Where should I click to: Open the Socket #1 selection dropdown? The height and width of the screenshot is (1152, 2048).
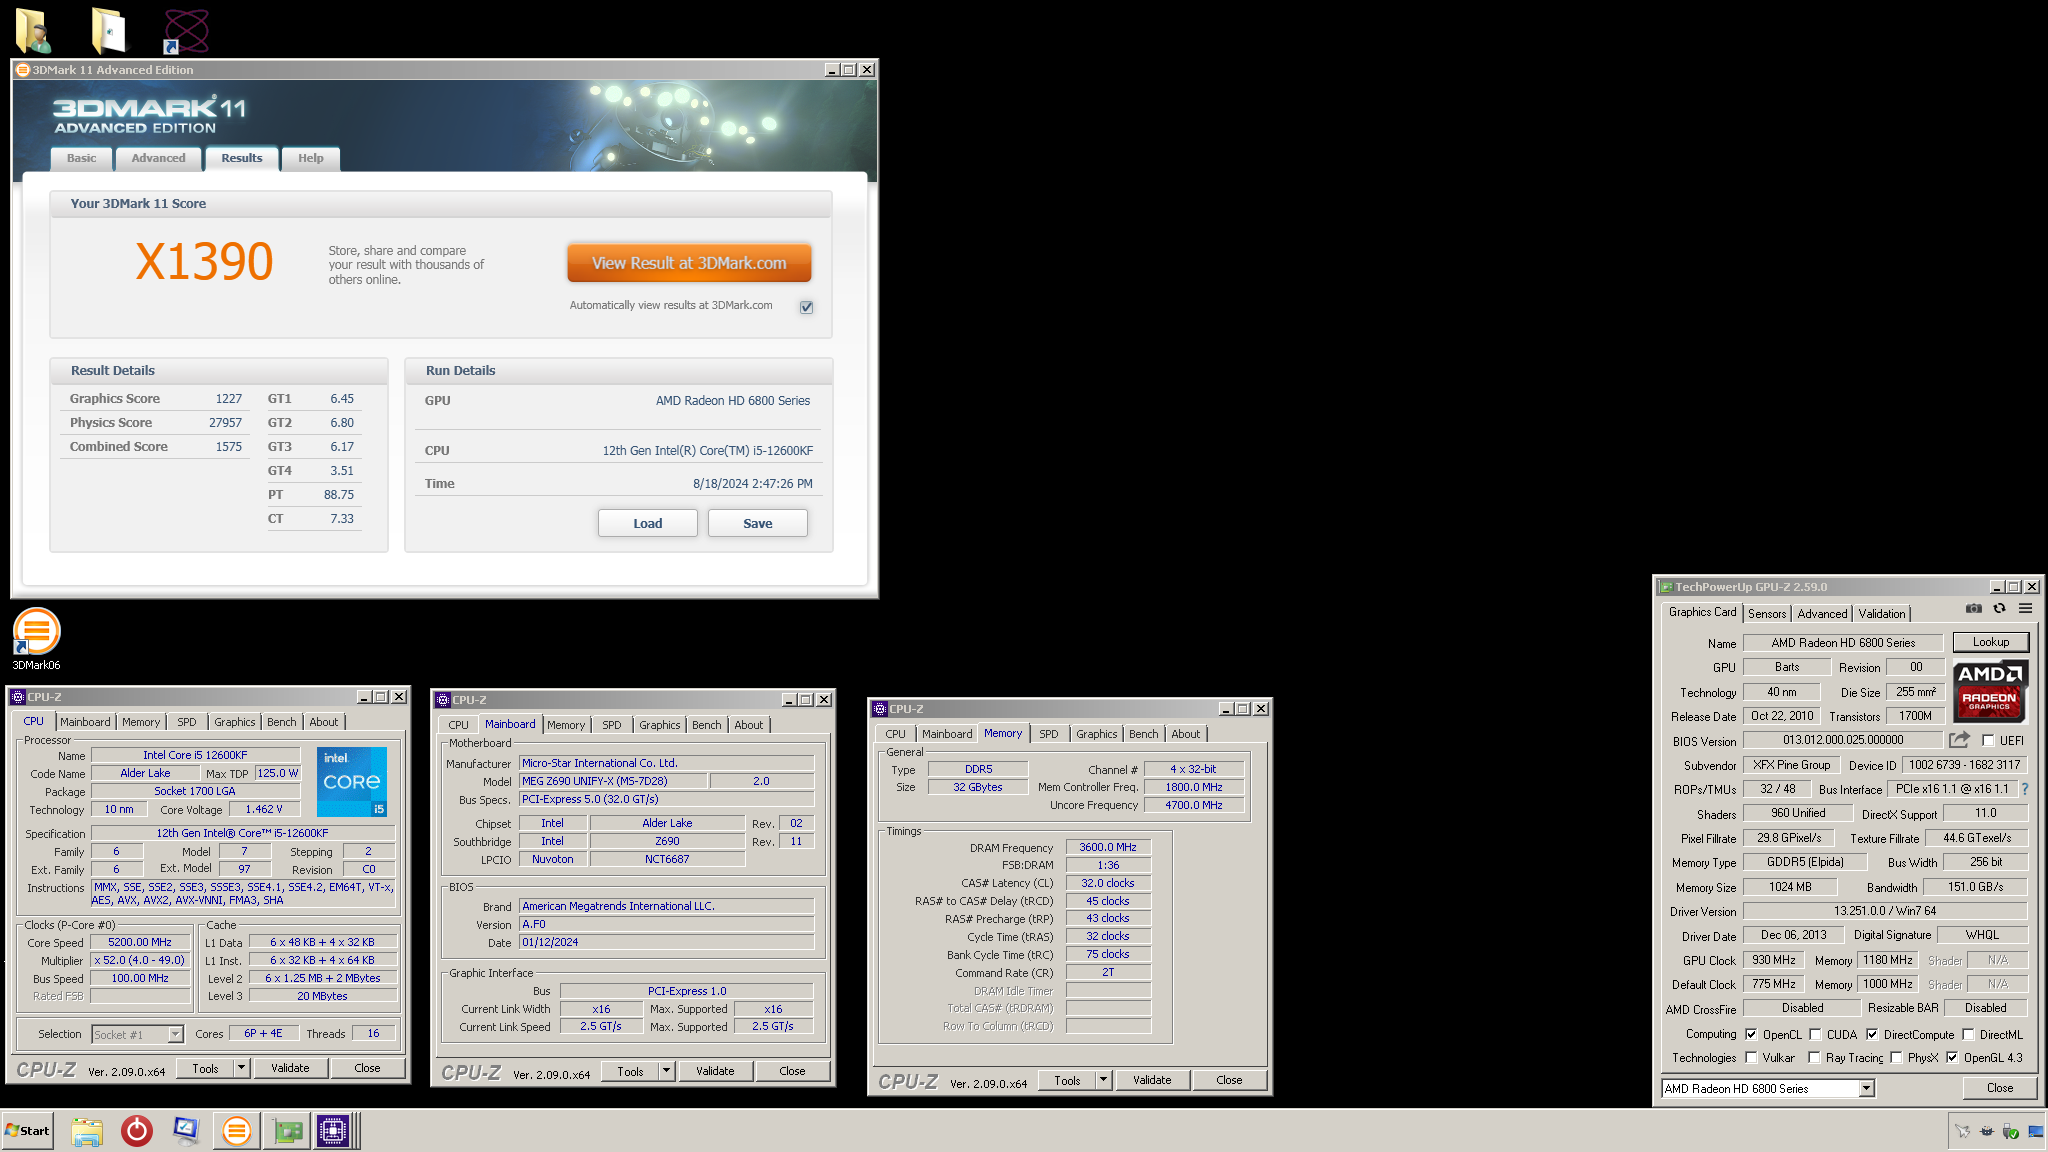click(x=175, y=1035)
